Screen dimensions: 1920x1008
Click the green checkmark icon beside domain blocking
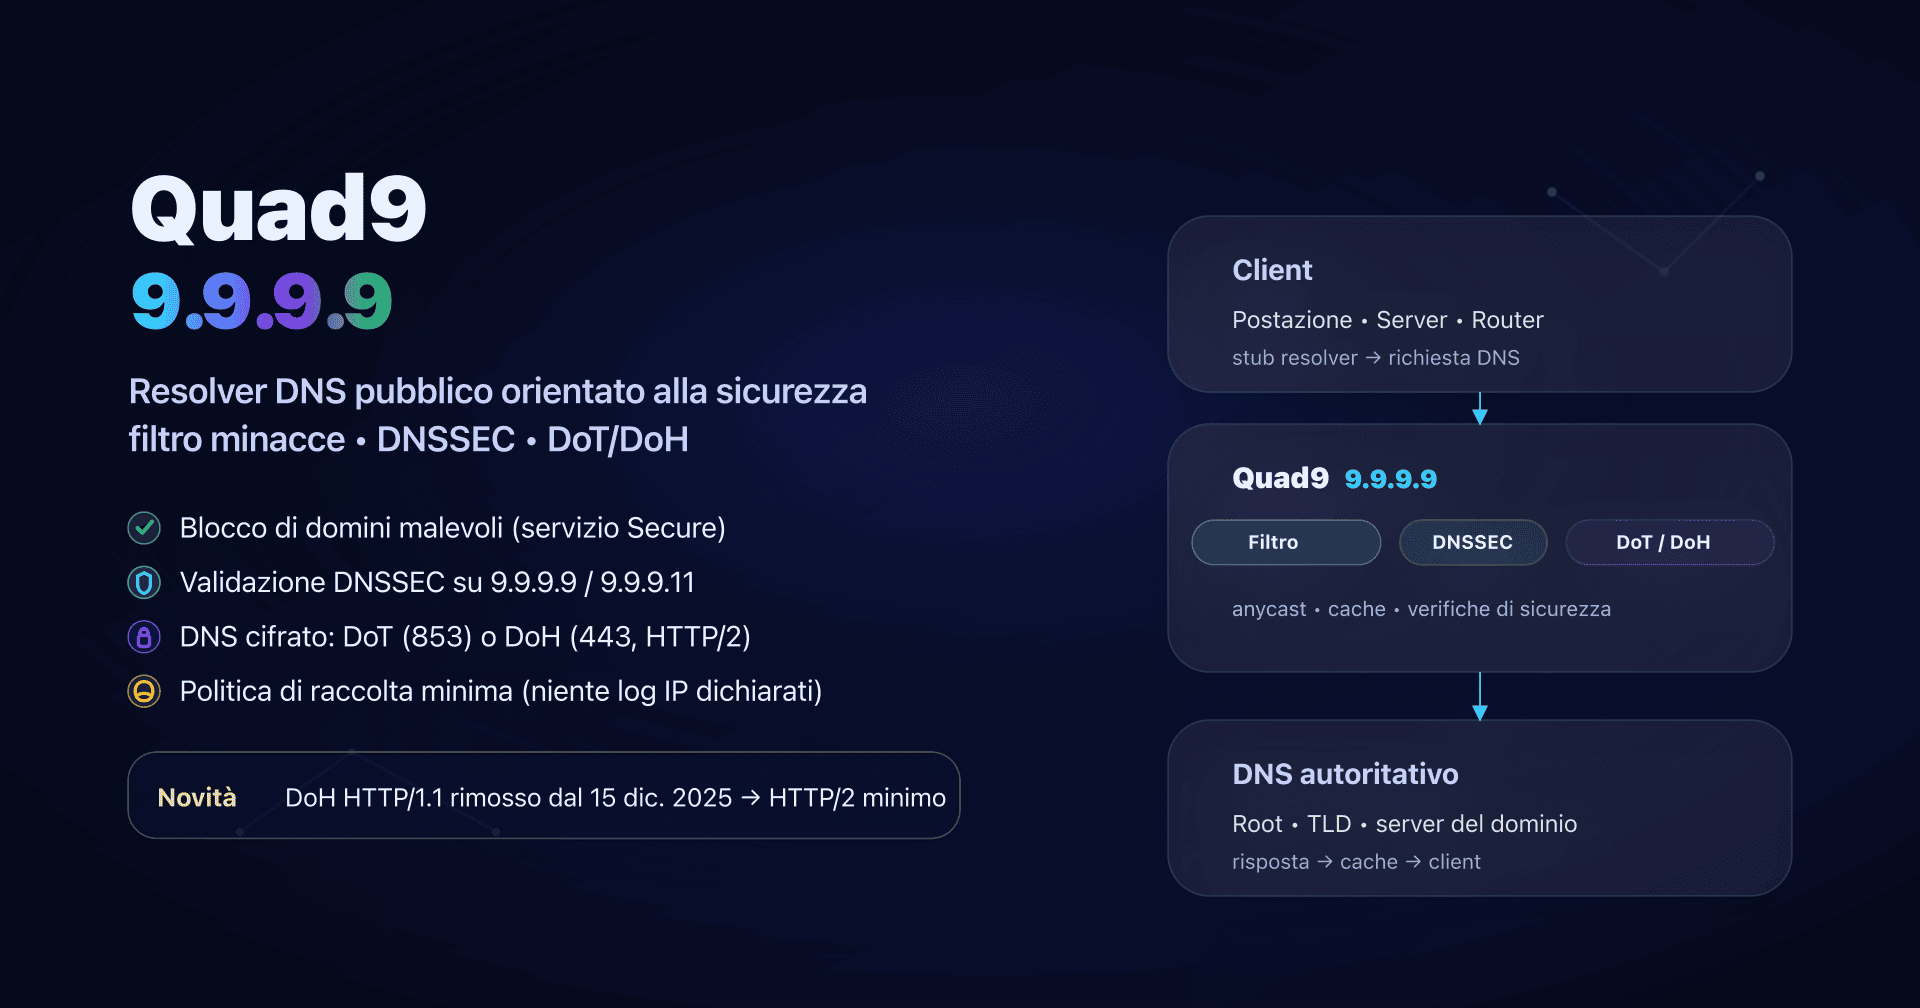[x=144, y=528]
